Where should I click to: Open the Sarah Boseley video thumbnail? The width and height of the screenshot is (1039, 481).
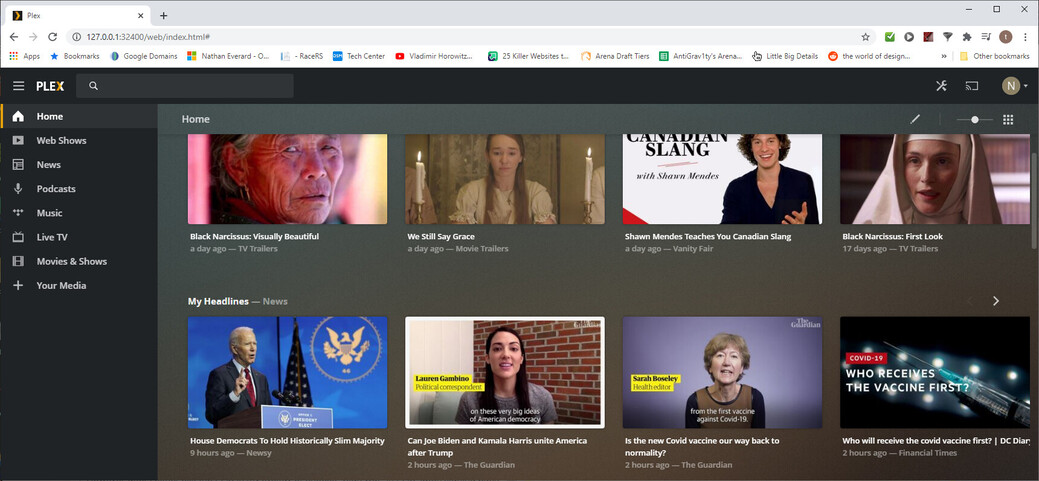pos(722,372)
